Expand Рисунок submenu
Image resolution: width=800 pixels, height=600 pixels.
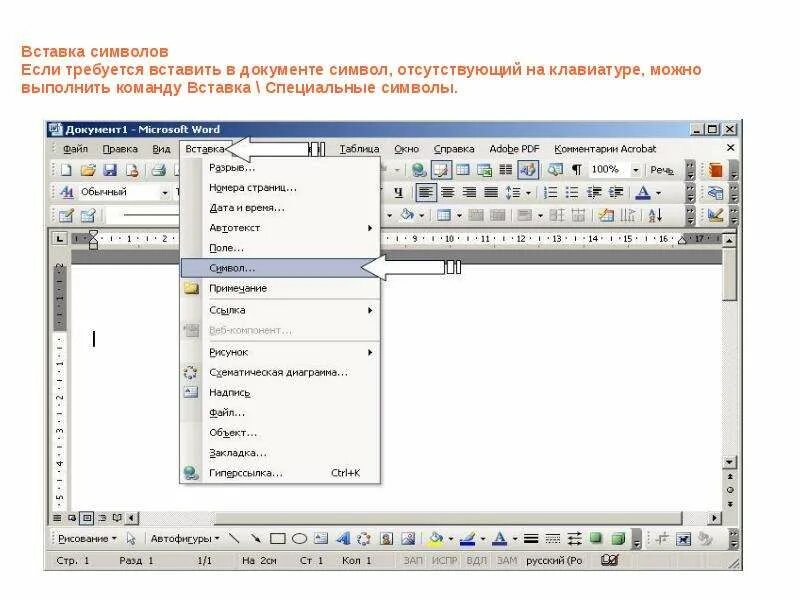(280, 353)
